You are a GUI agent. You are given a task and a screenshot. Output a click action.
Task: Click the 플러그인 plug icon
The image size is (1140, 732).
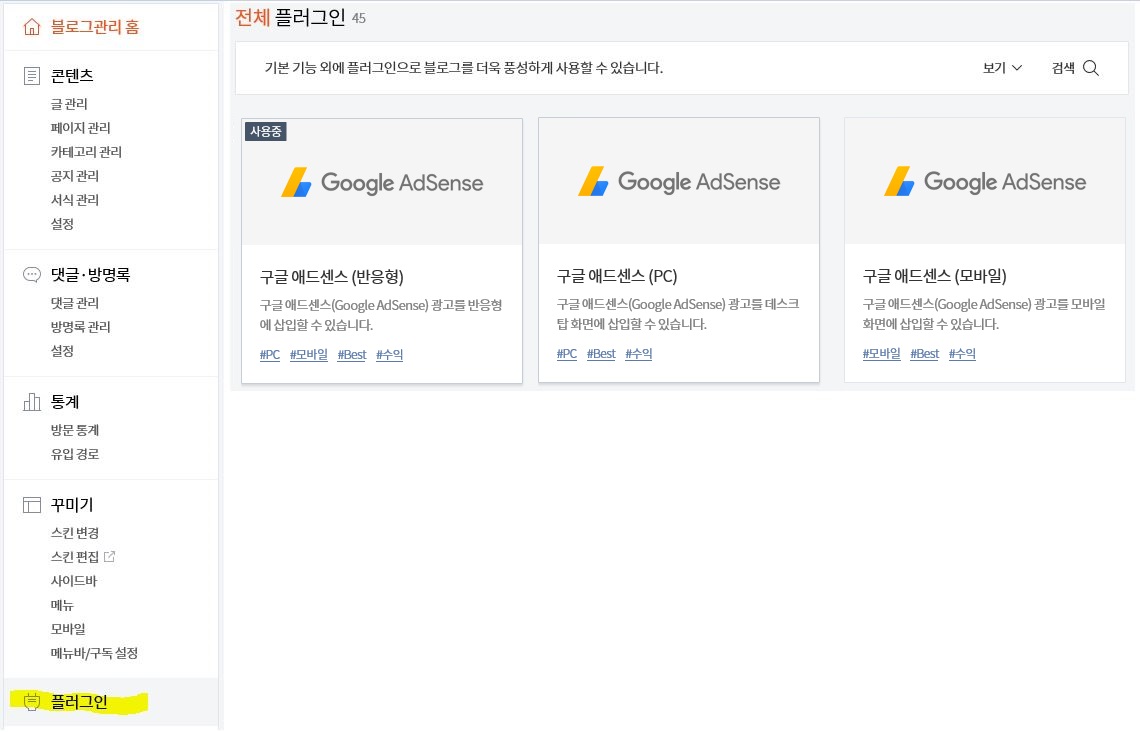(32, 701)
